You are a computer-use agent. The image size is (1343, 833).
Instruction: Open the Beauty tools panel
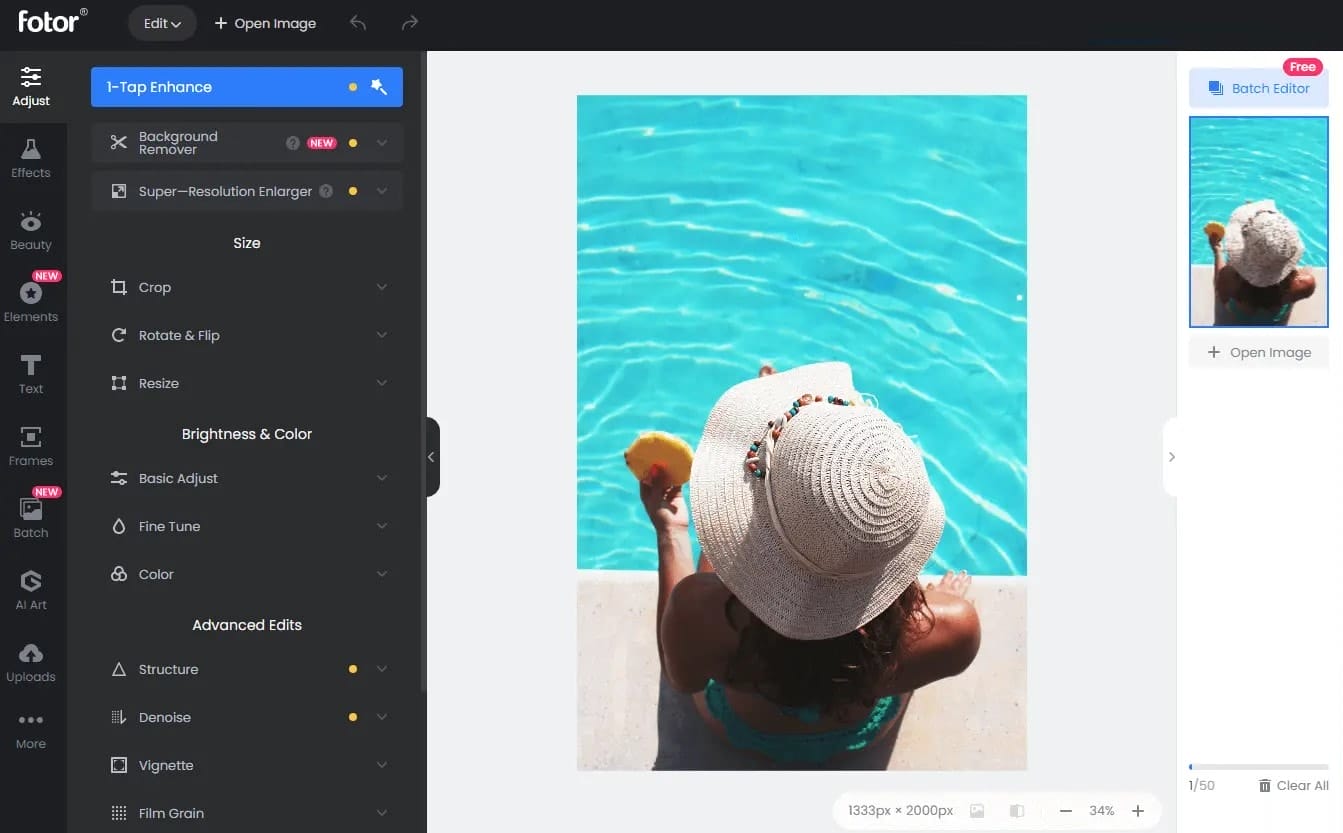coord(31,230)
